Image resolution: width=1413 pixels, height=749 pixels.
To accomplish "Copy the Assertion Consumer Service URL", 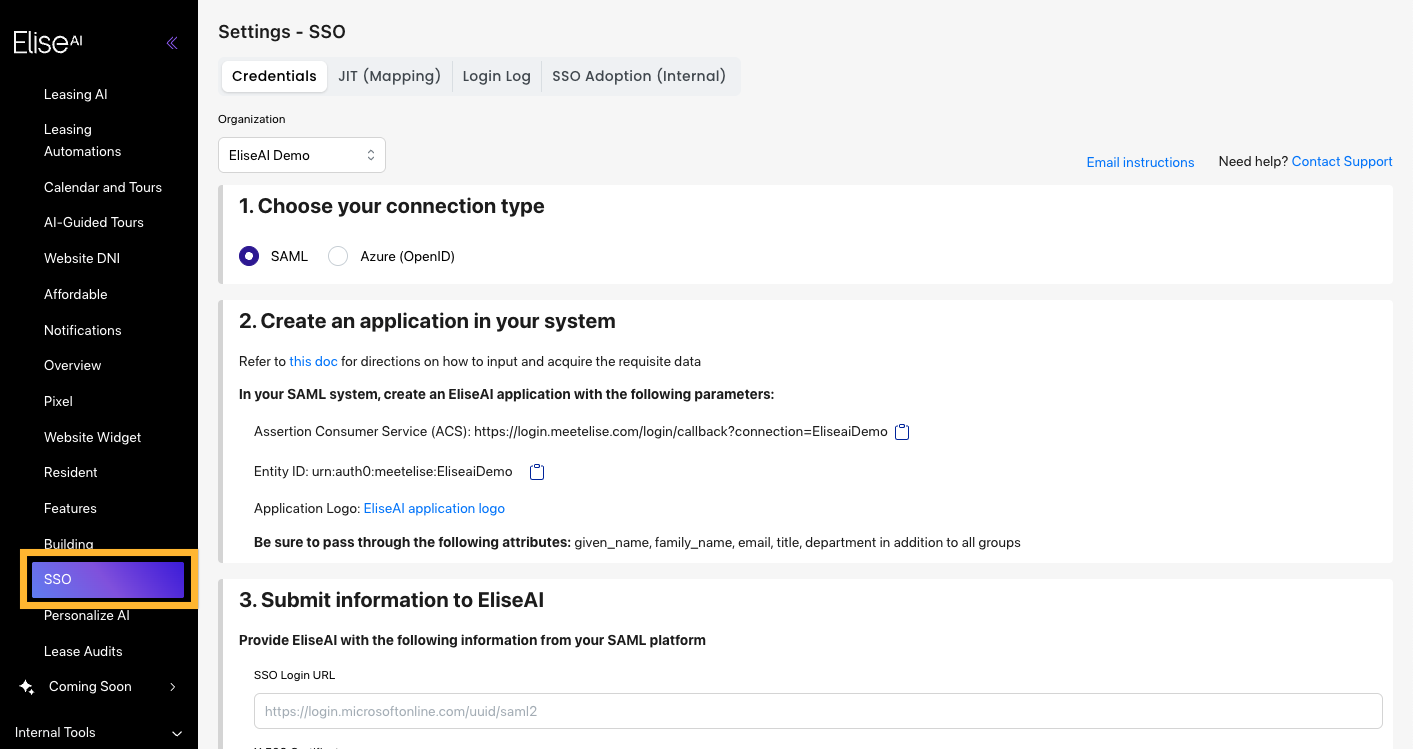I will [x=901, y=431].
